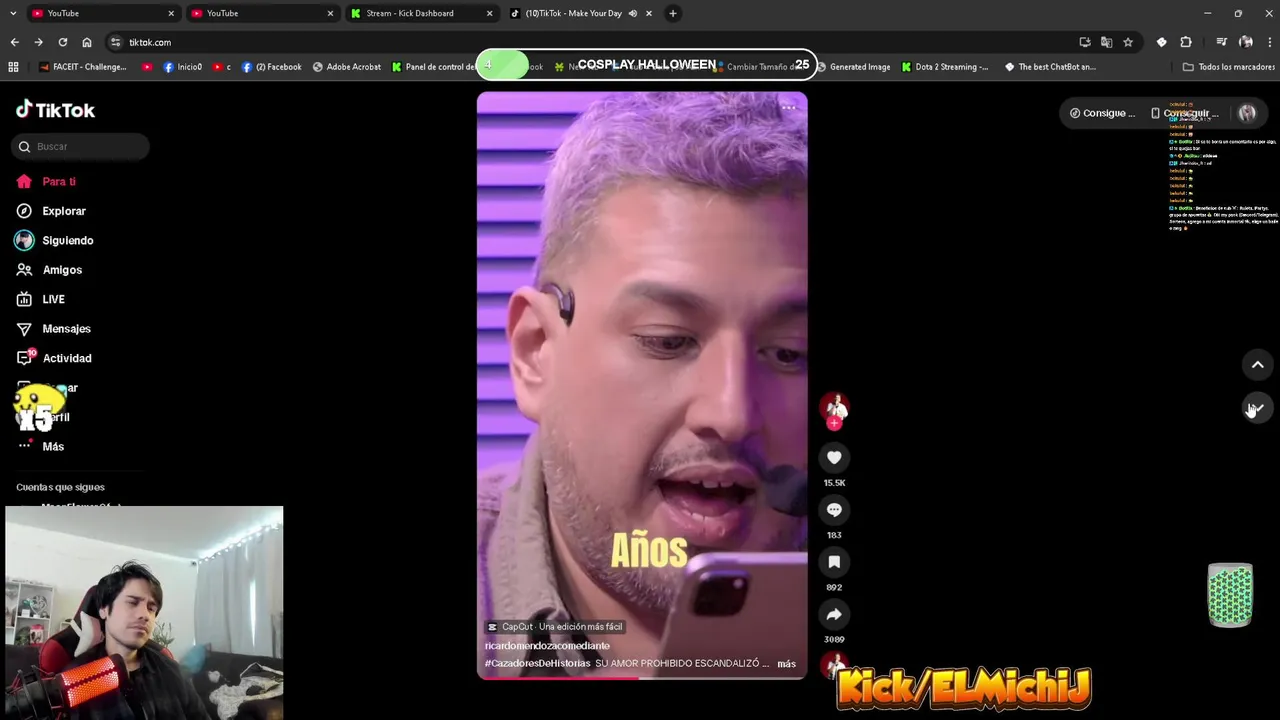Switch to the second YouTube tab
Image resolution: width=1280 pixels, height=720 pixels.
[262, 13]
